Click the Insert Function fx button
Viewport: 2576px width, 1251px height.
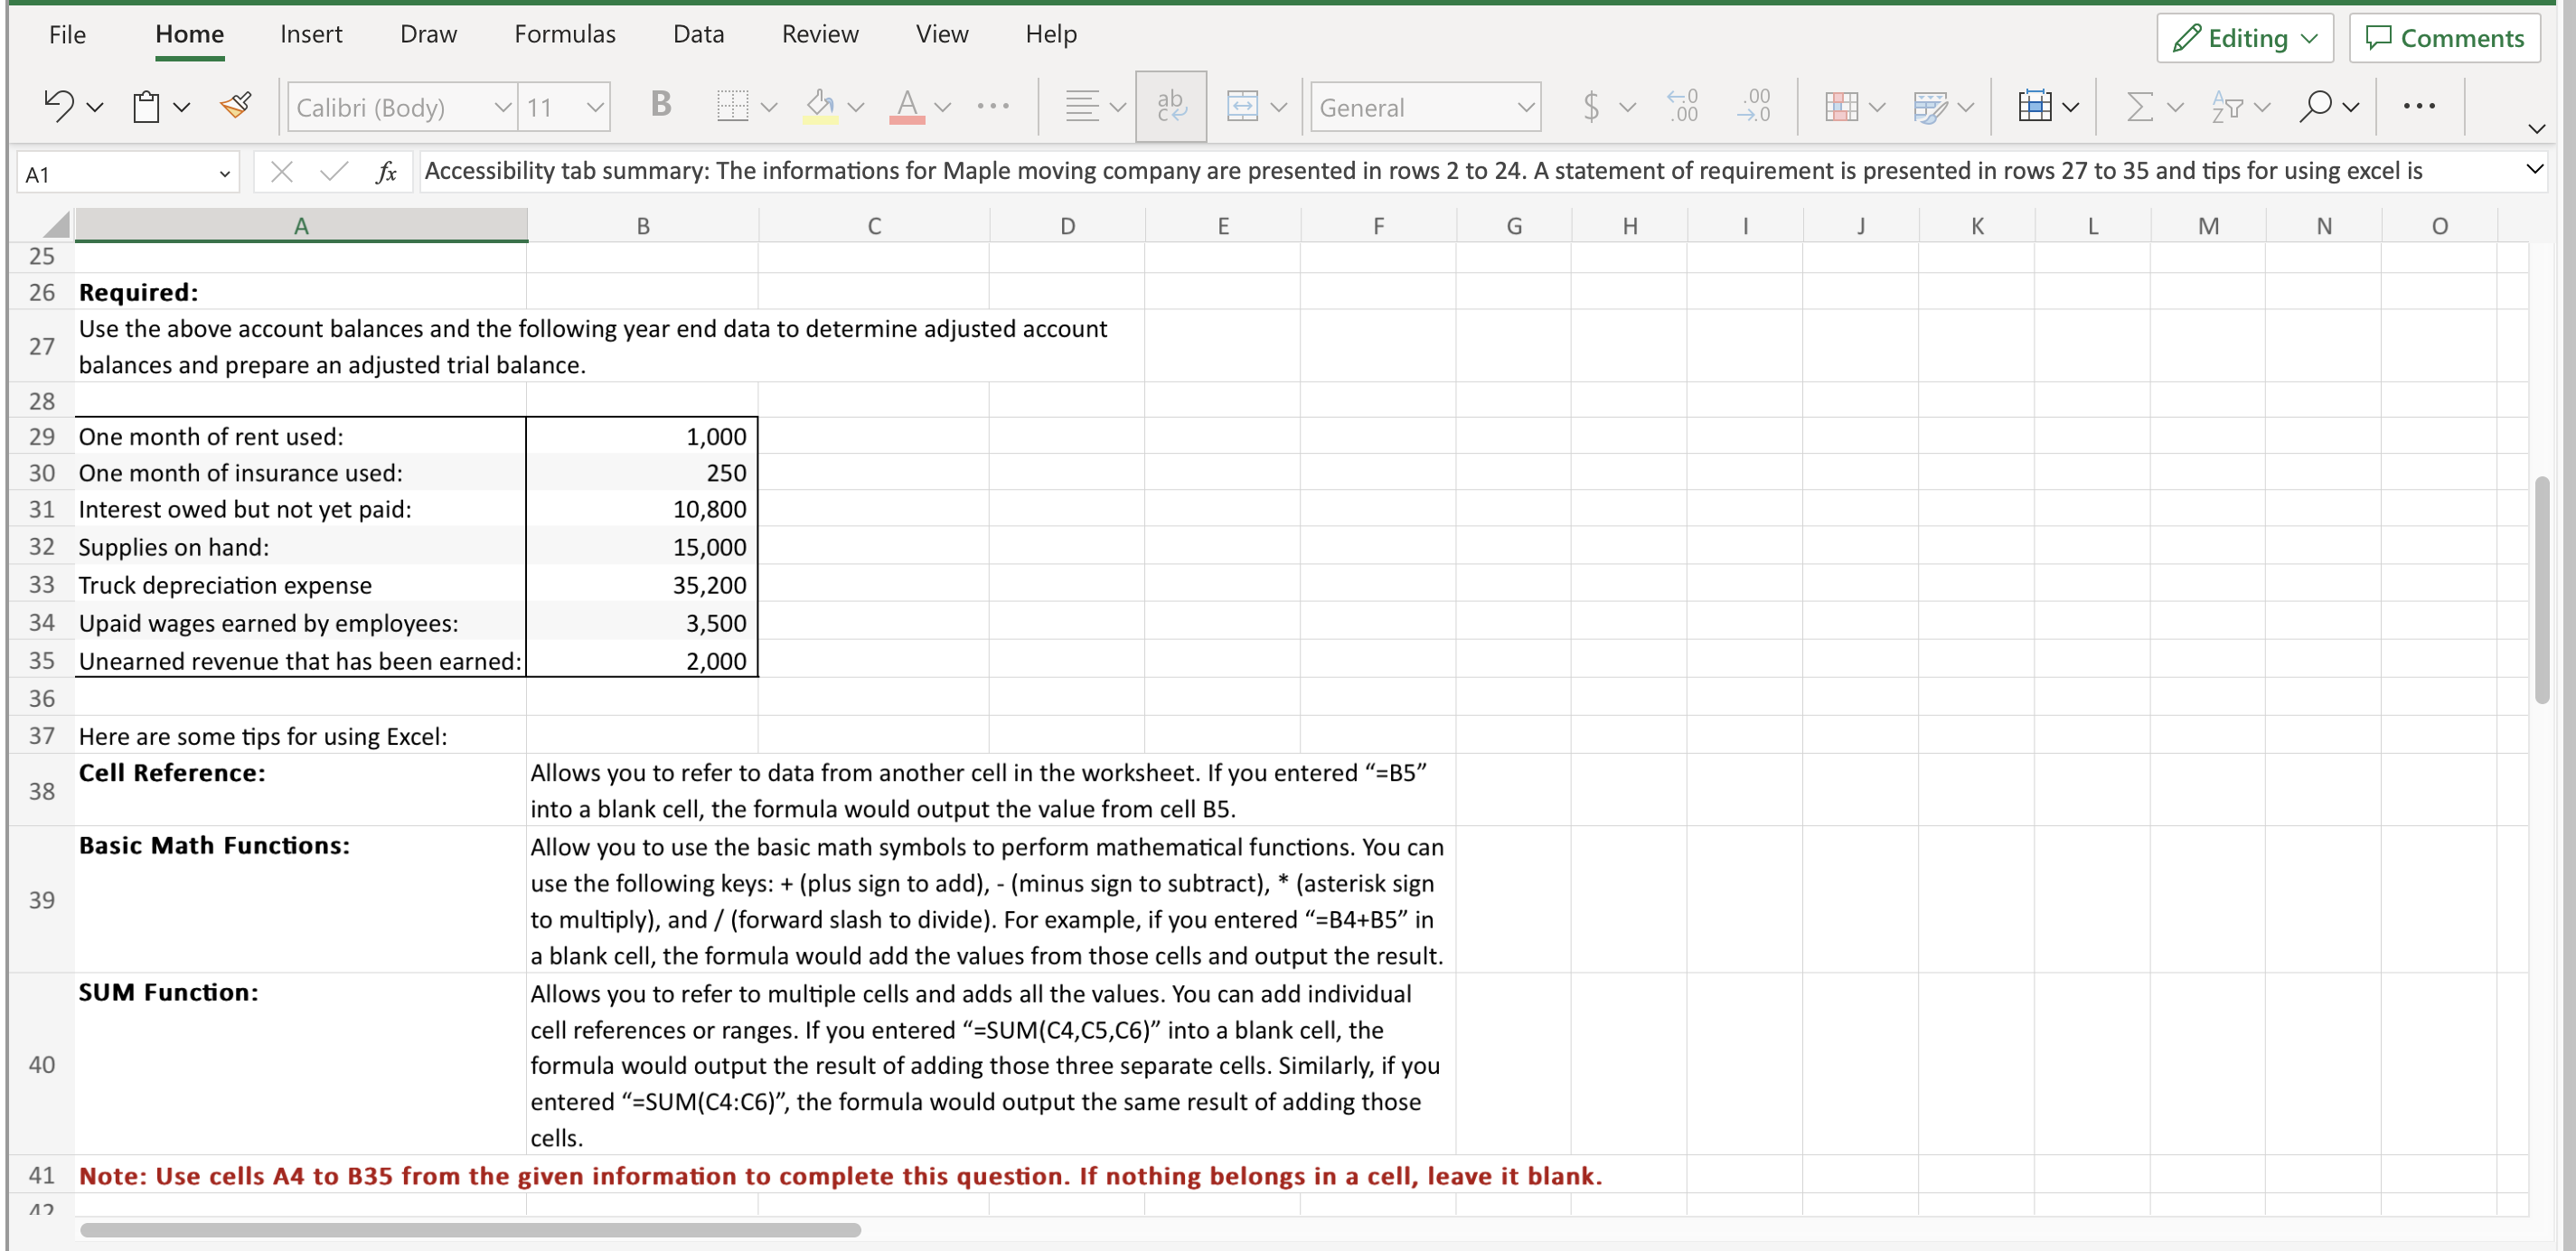click(386, 171)
